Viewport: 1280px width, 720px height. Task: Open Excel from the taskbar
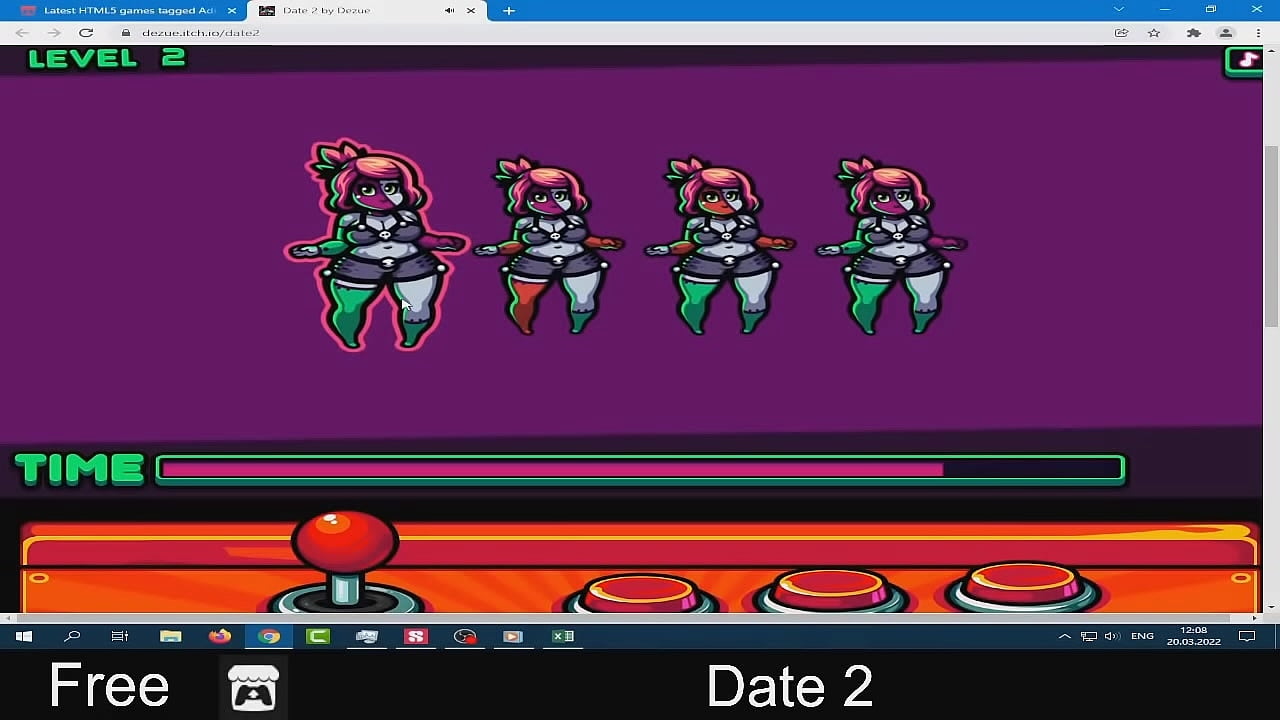(562, 636)
